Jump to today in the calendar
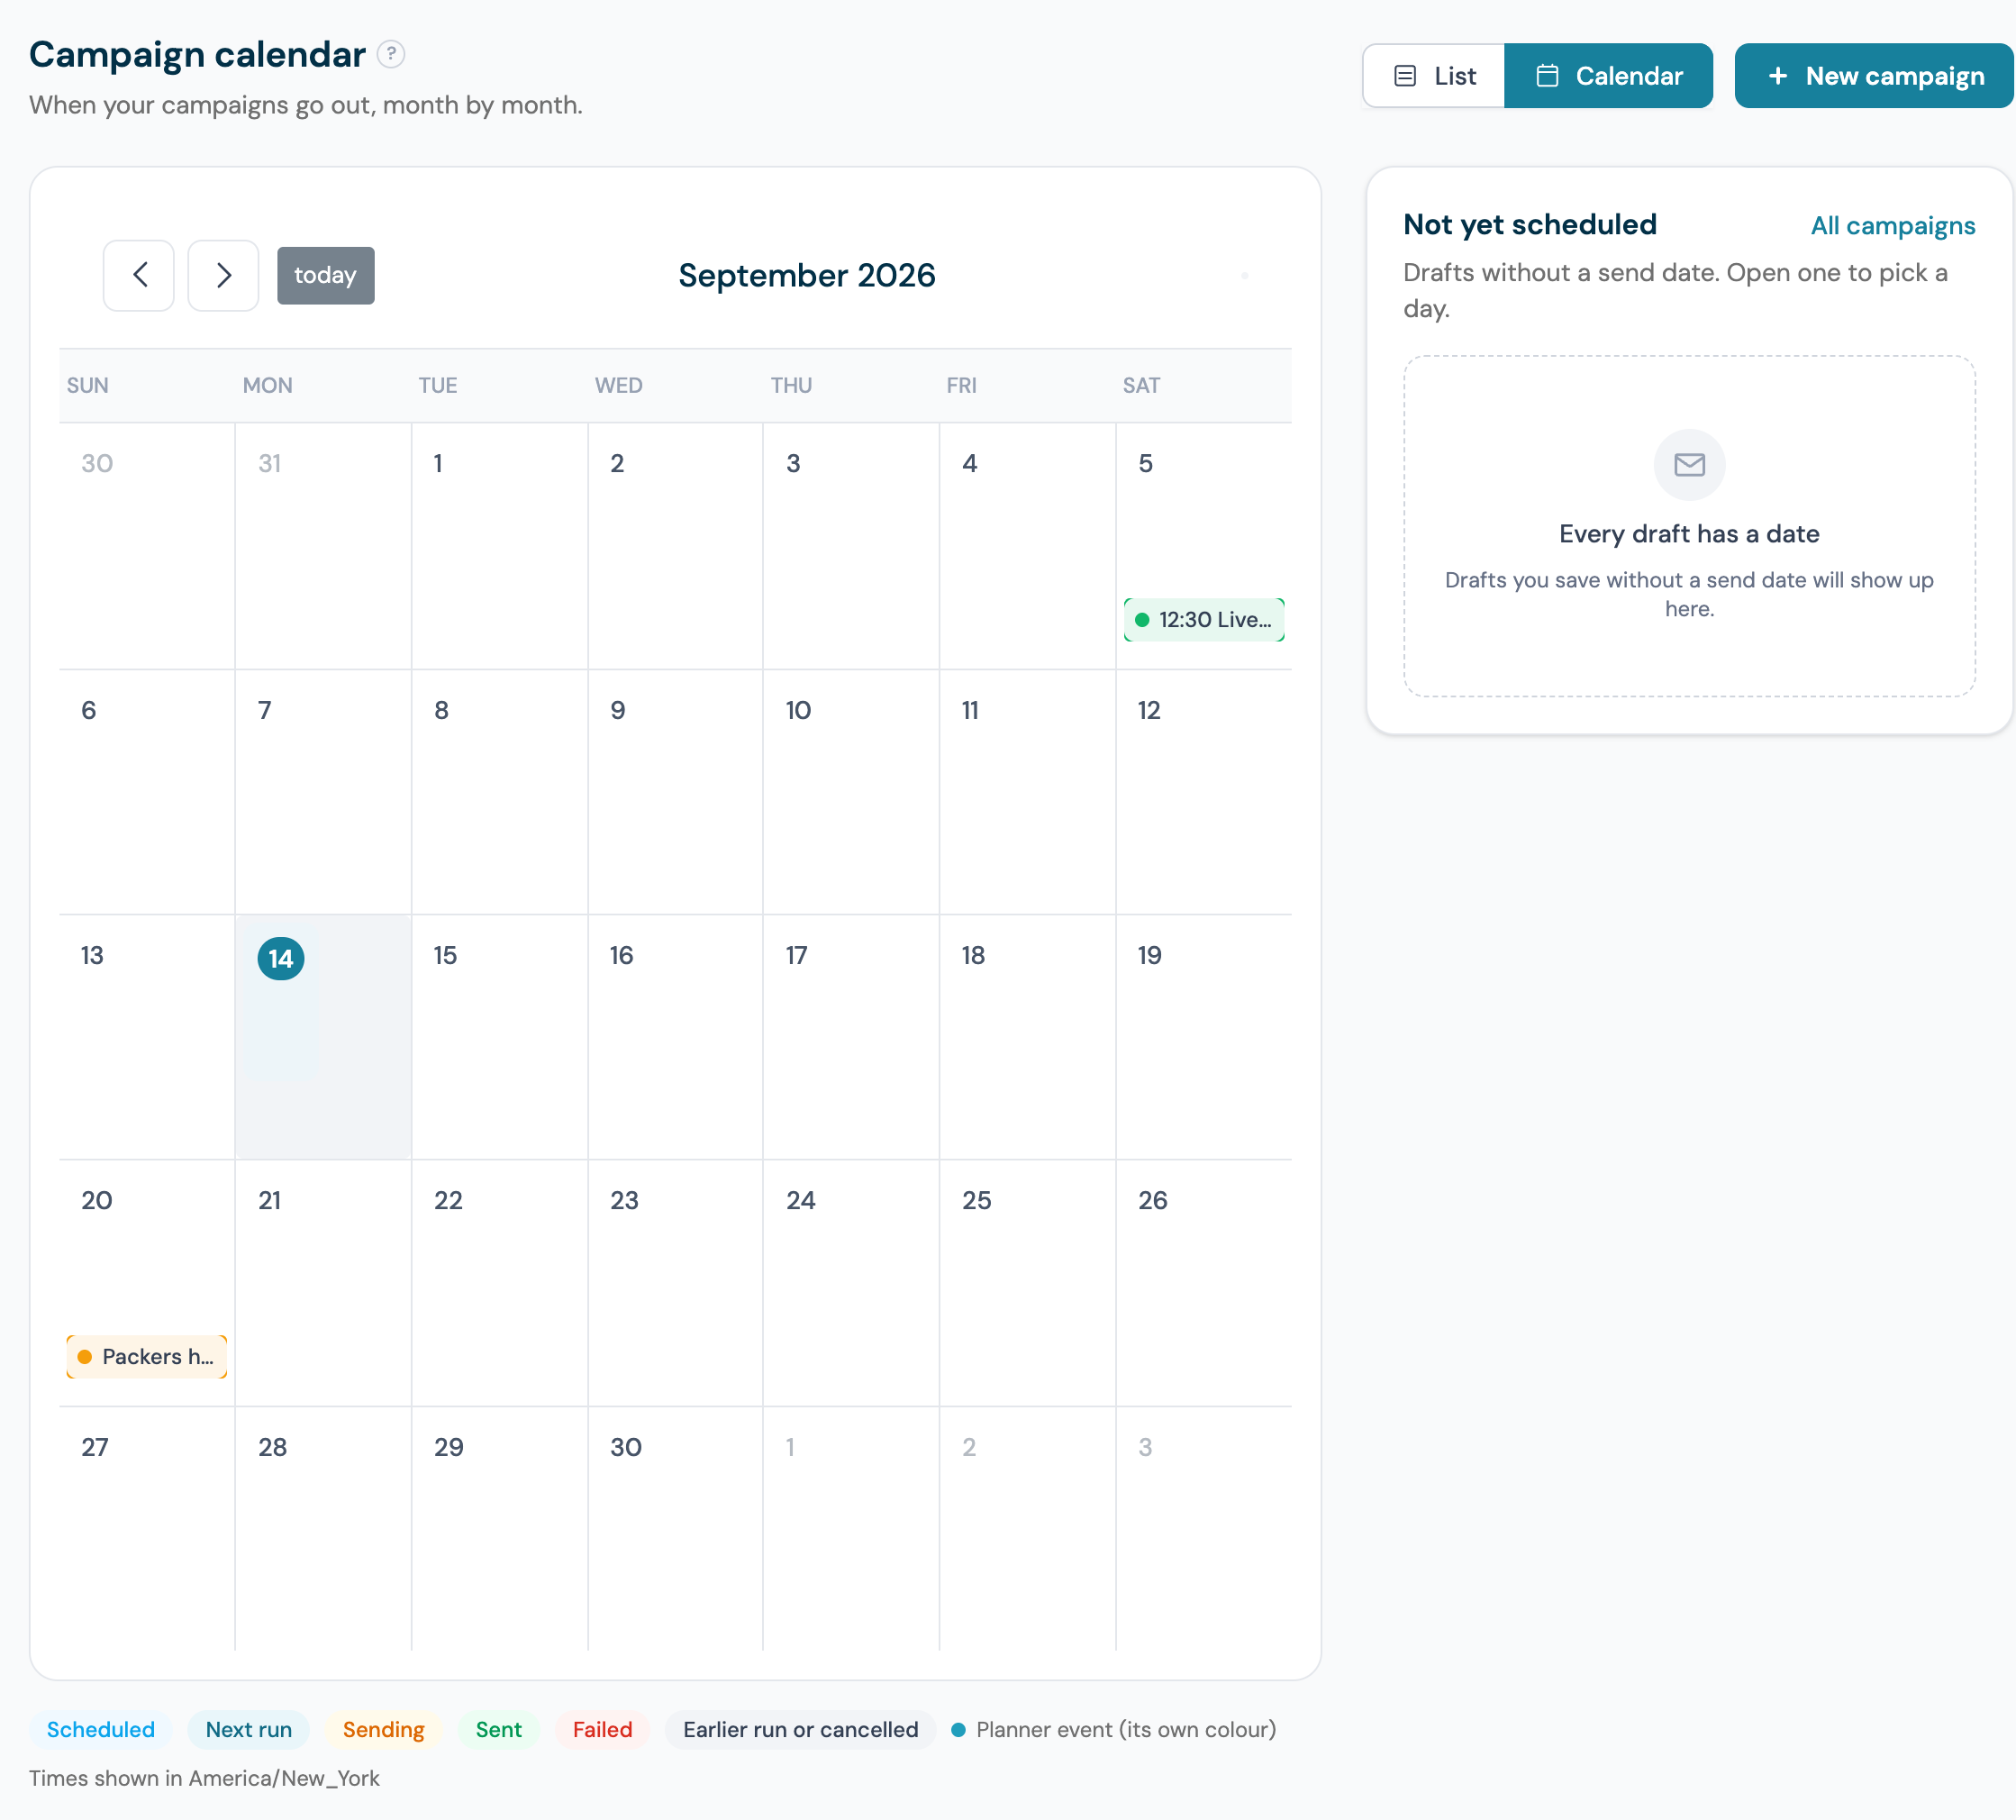The image size is (2016, 1820). point(325,275)
